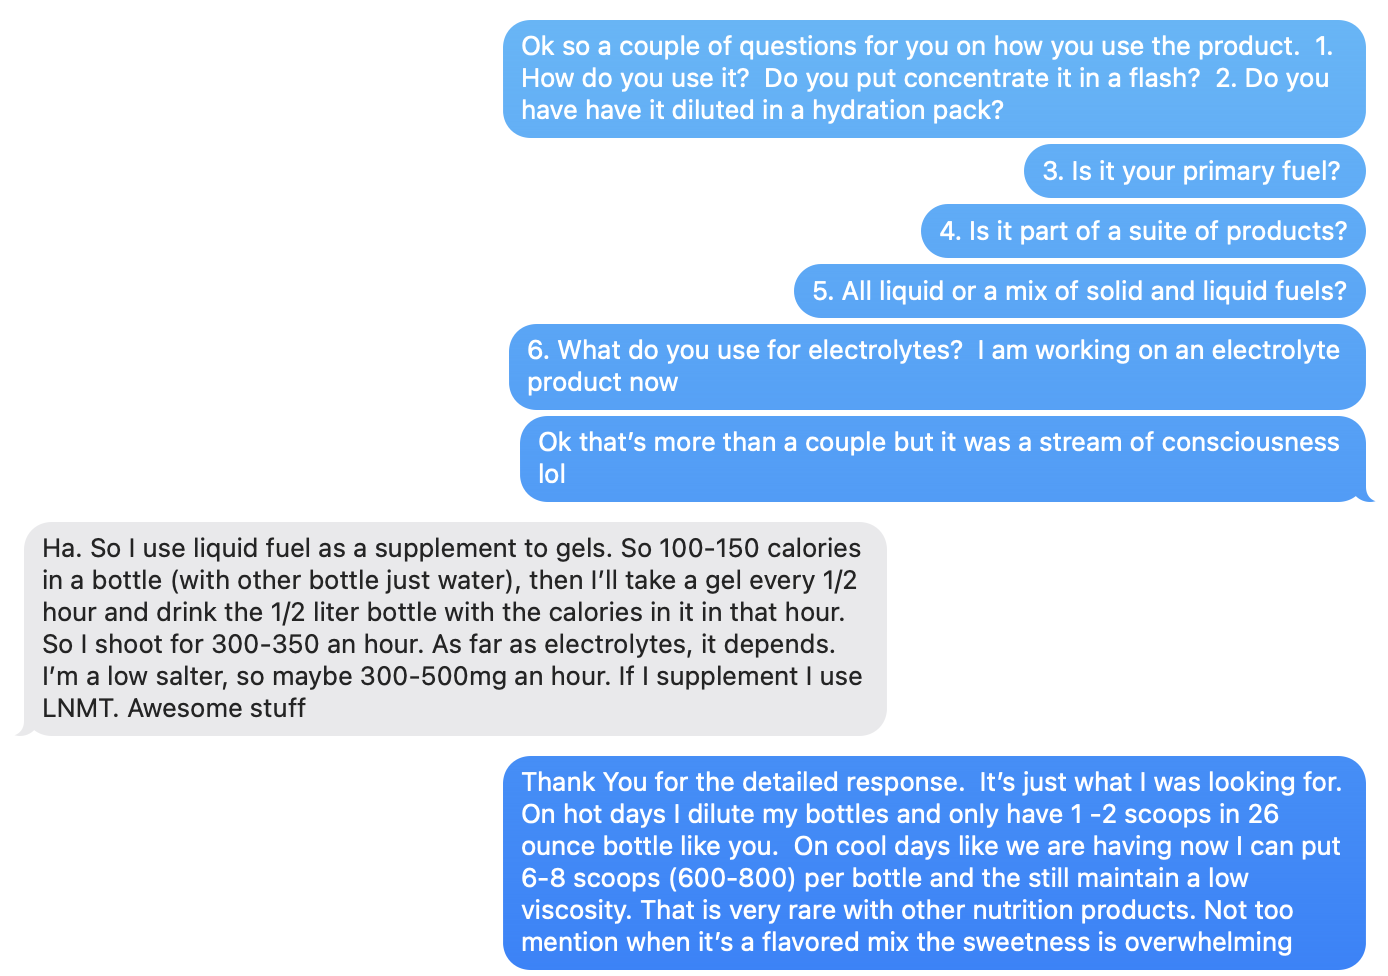The height and width of the screenshot is (976, 1388).
Task: Click the "part of a suite of products" bubble
Action: 1142,231
